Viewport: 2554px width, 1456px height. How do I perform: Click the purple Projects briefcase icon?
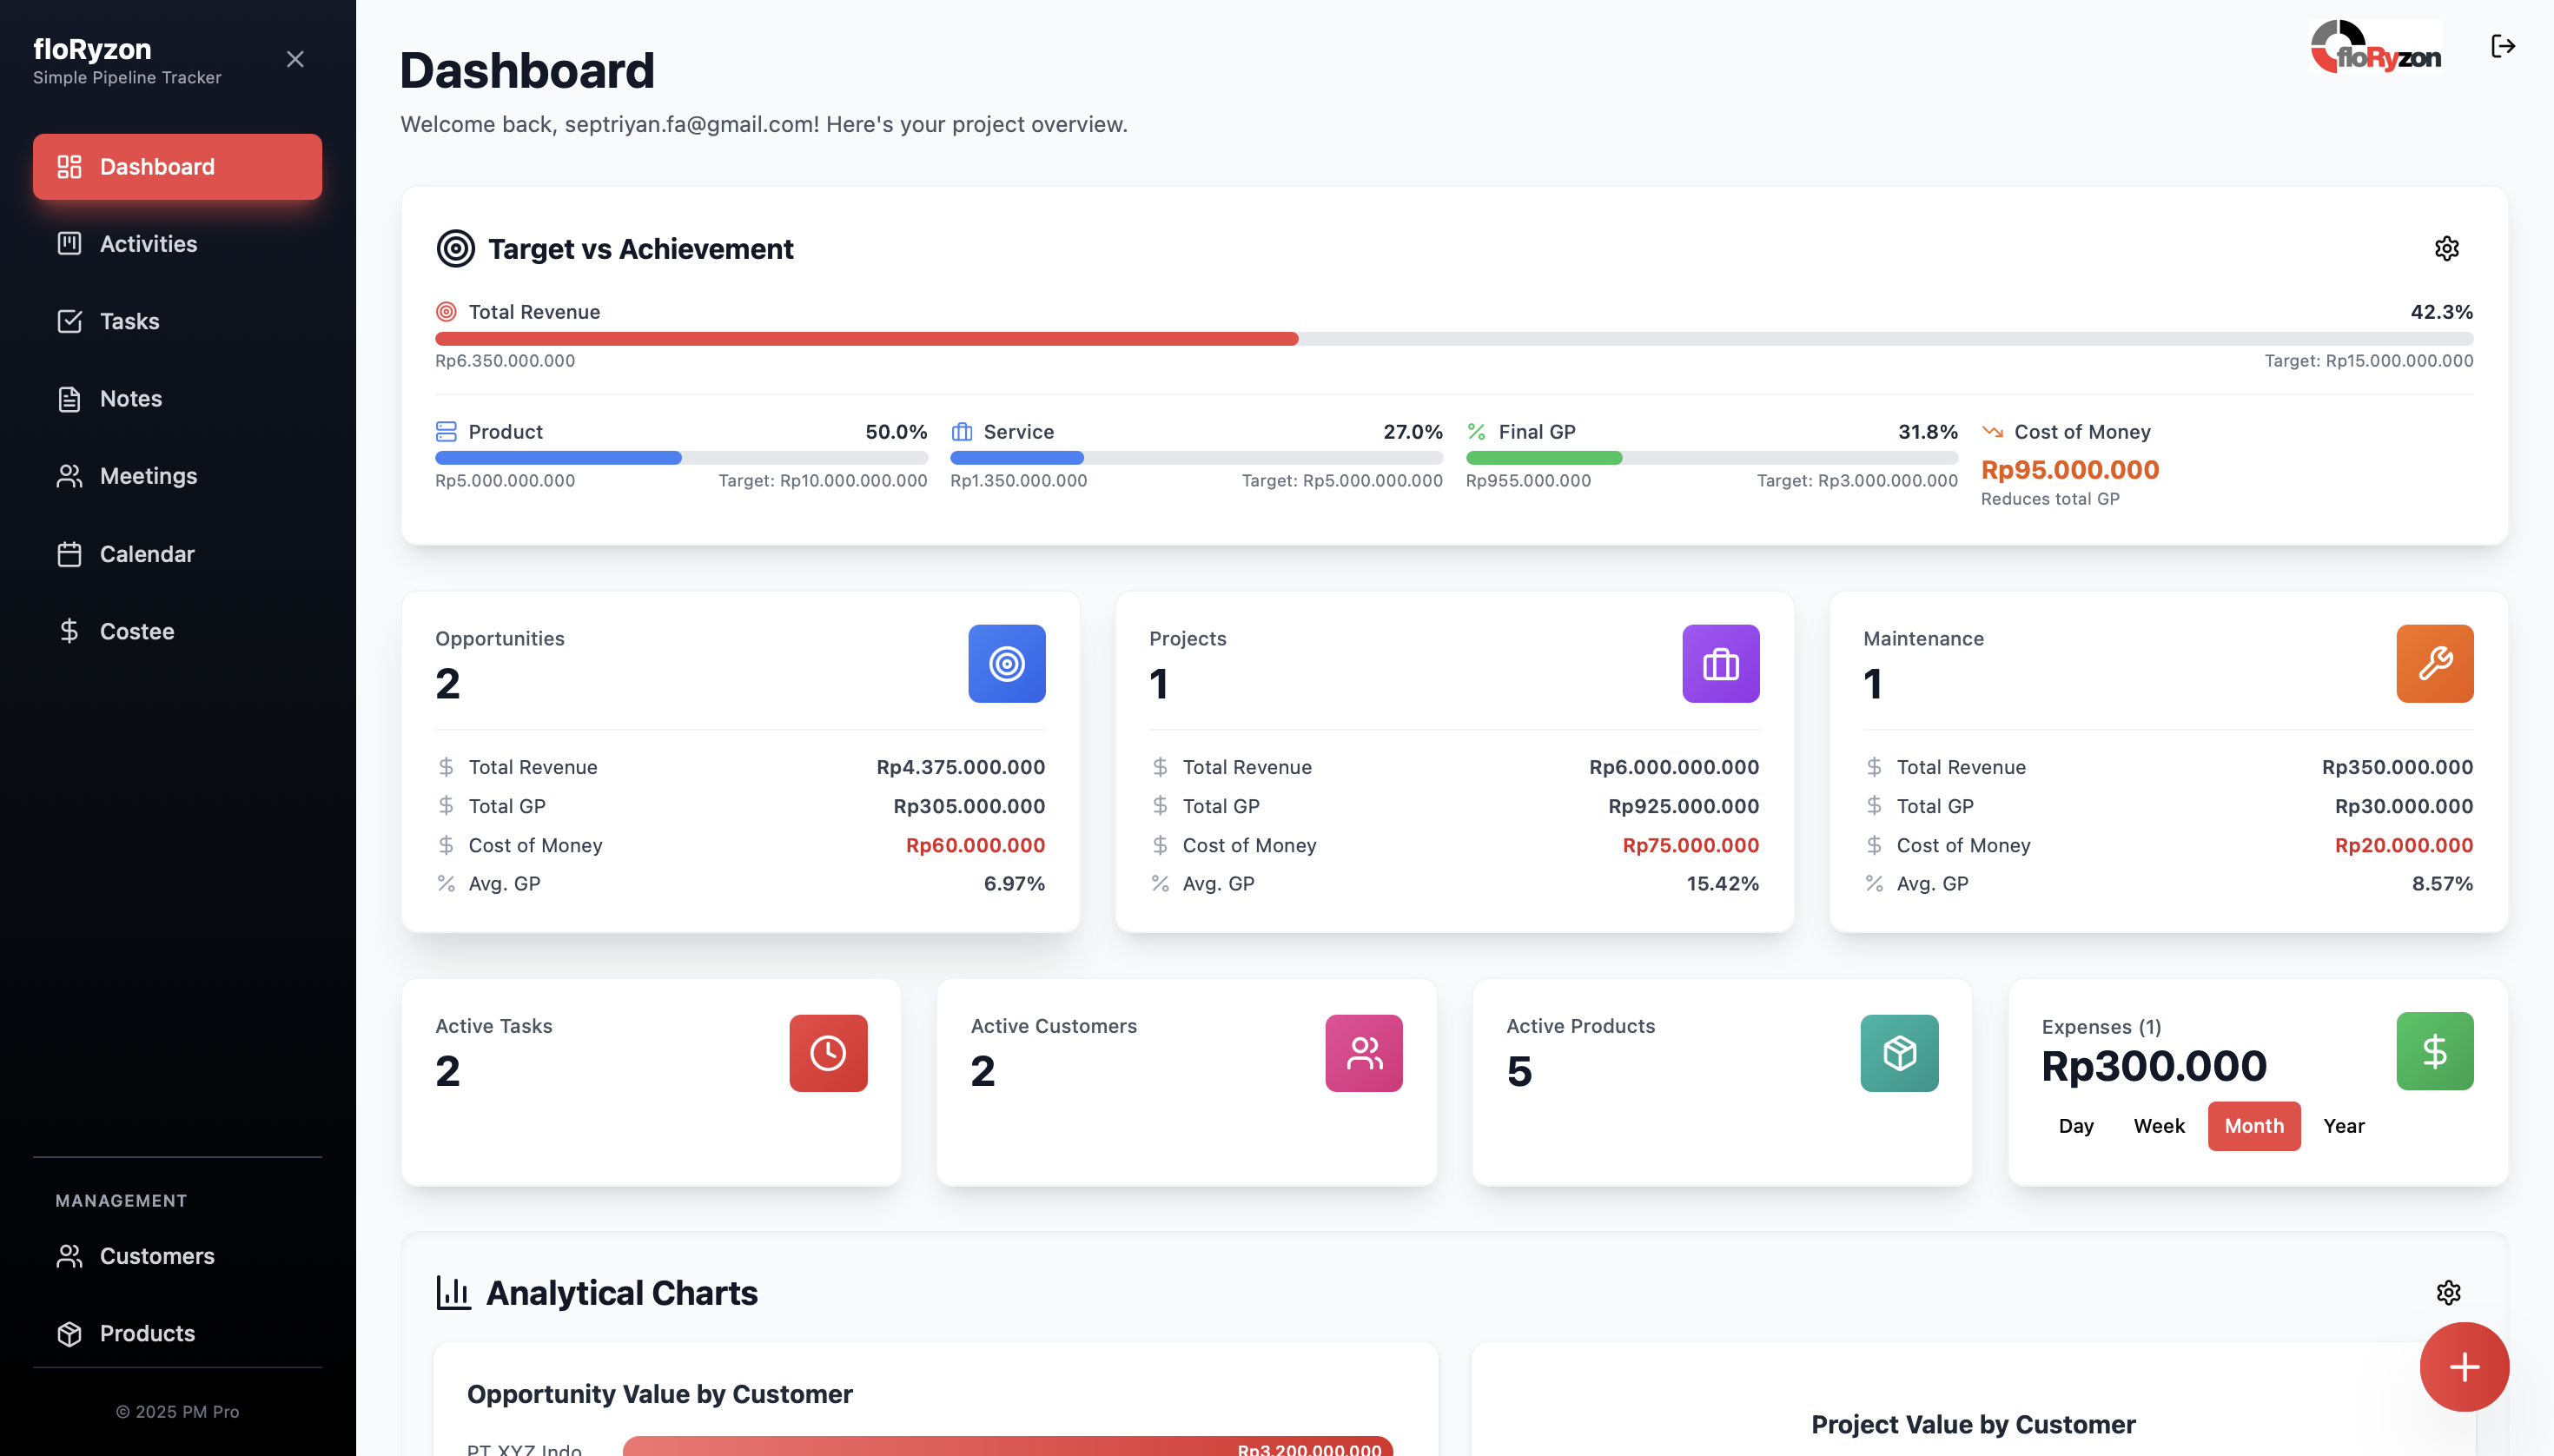(1720, 663)
